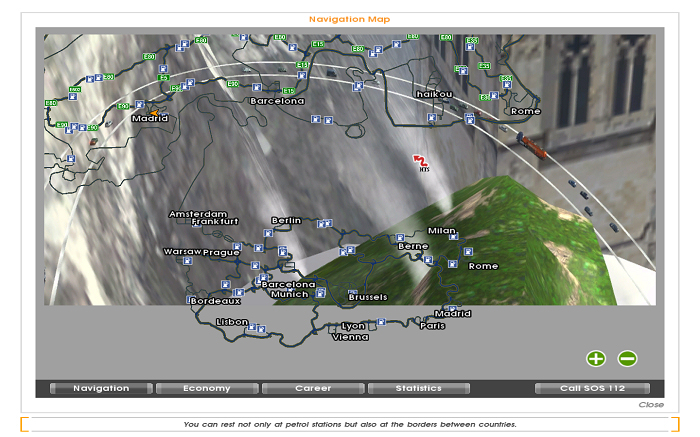
Task: Select the Amsterdam city label
Action: coord(198,214)
